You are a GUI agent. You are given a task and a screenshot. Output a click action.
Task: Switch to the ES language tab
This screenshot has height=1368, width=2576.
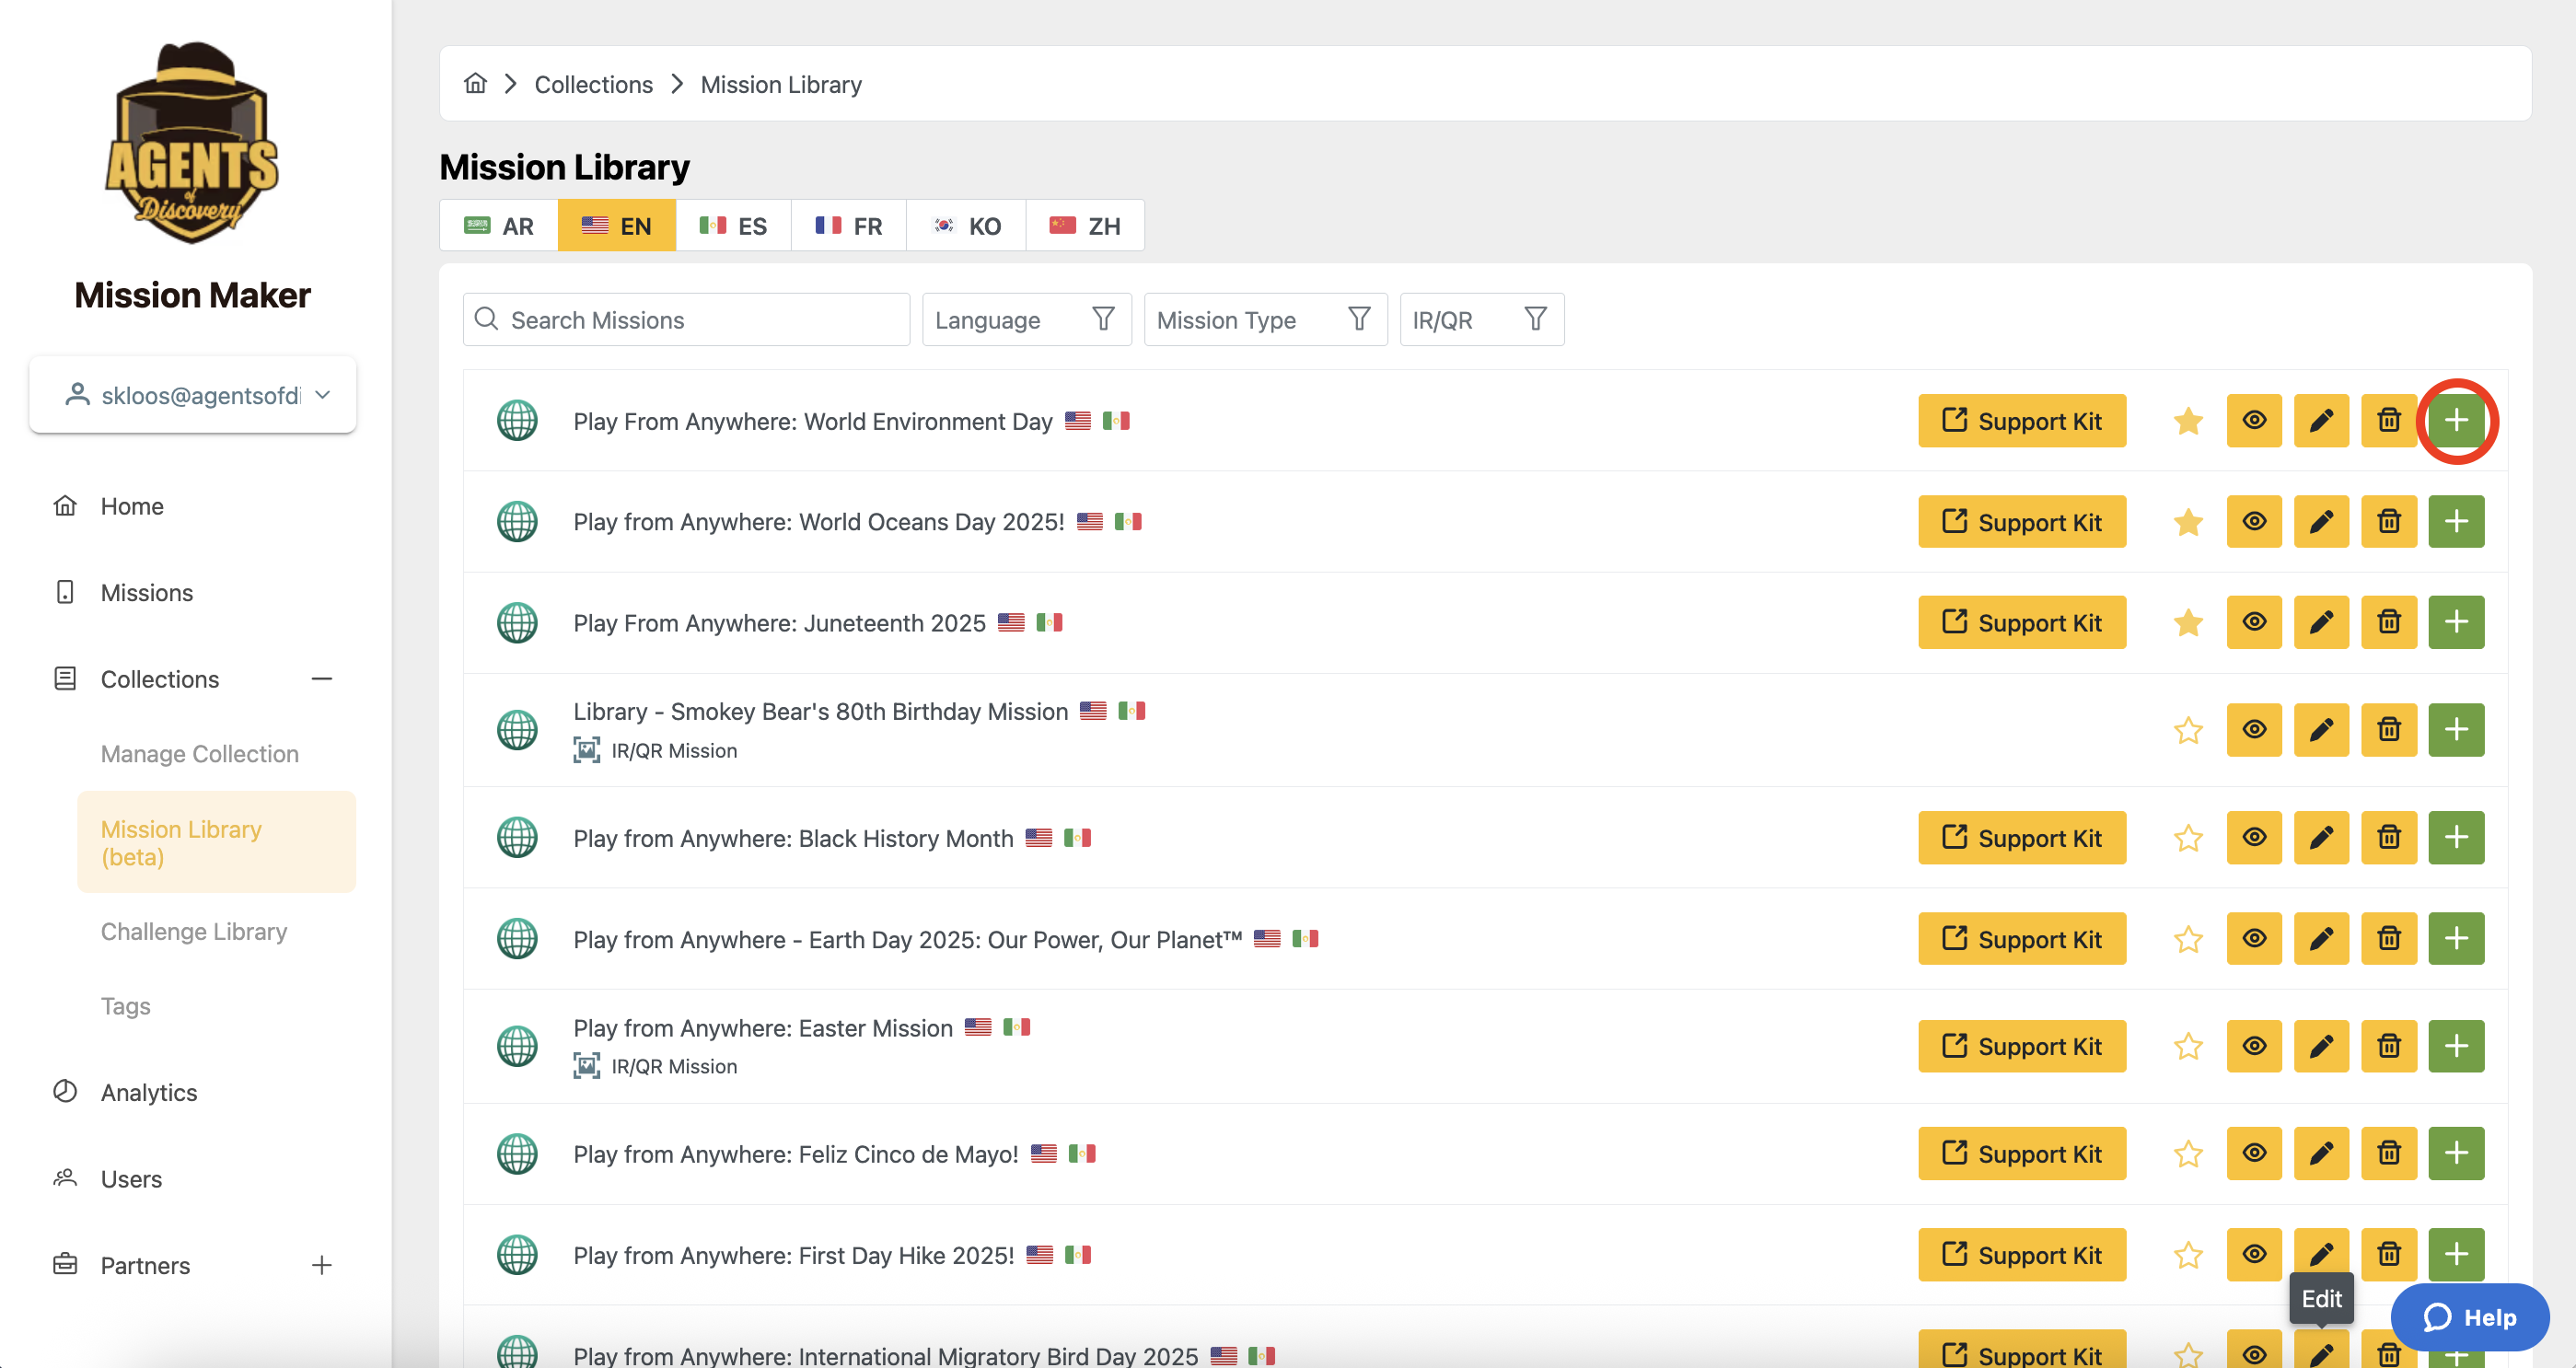pyautogui.click(x=733, y=226)
